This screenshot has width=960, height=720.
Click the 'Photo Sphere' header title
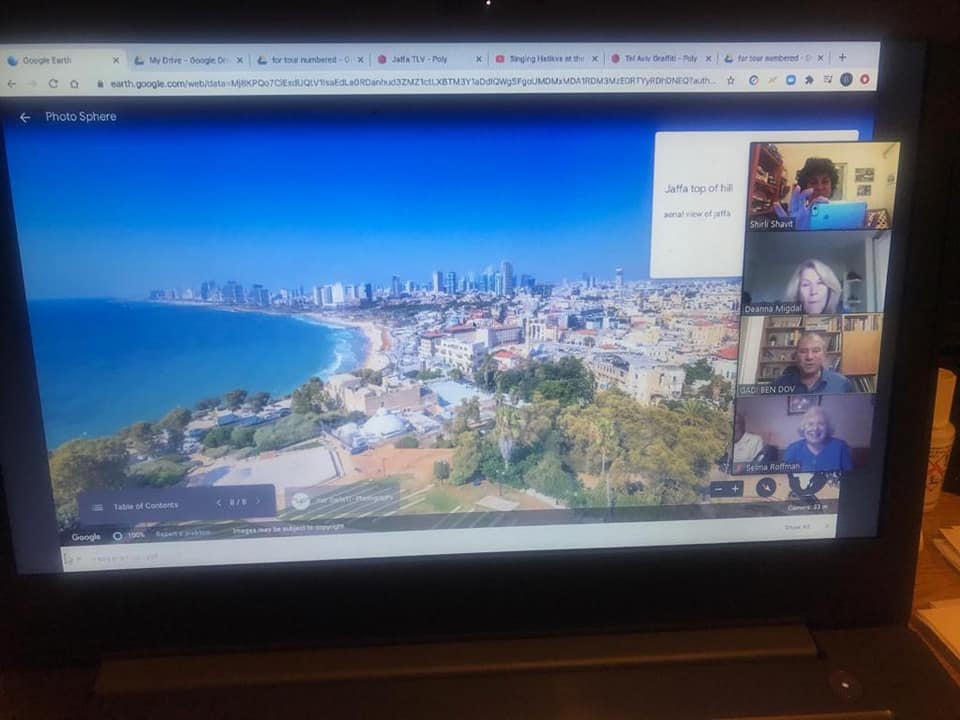(x=81, y=116)
